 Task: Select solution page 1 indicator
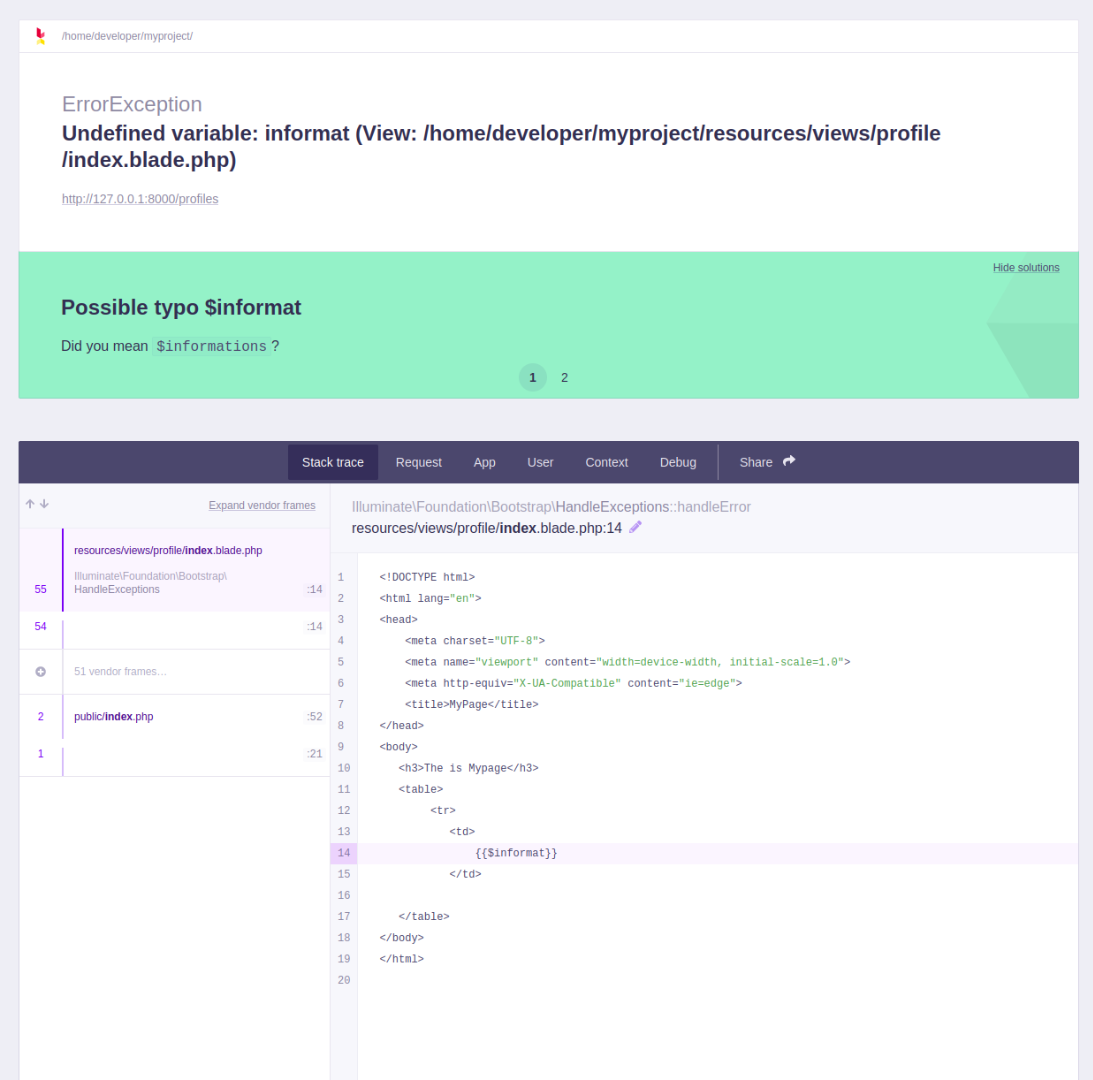click(x=532, y=377)
